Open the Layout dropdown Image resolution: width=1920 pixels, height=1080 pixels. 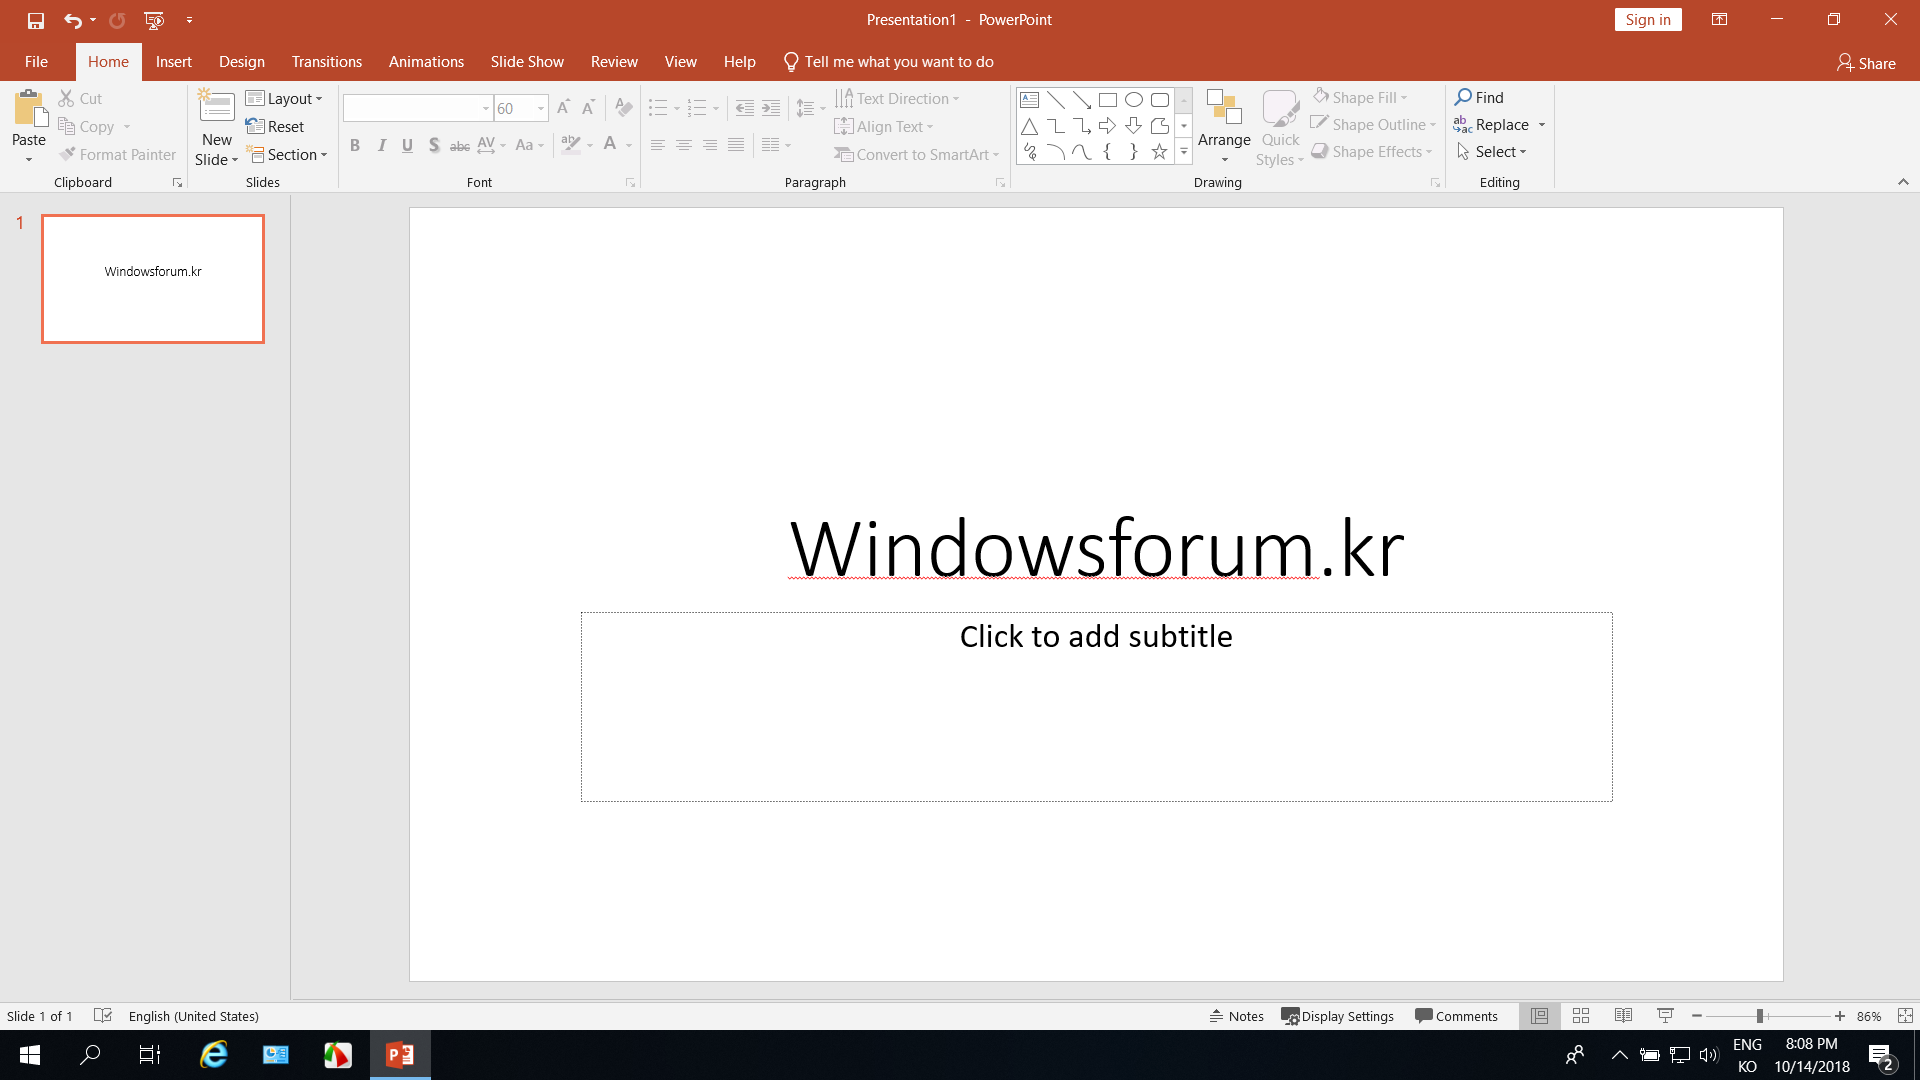point(284,98)
